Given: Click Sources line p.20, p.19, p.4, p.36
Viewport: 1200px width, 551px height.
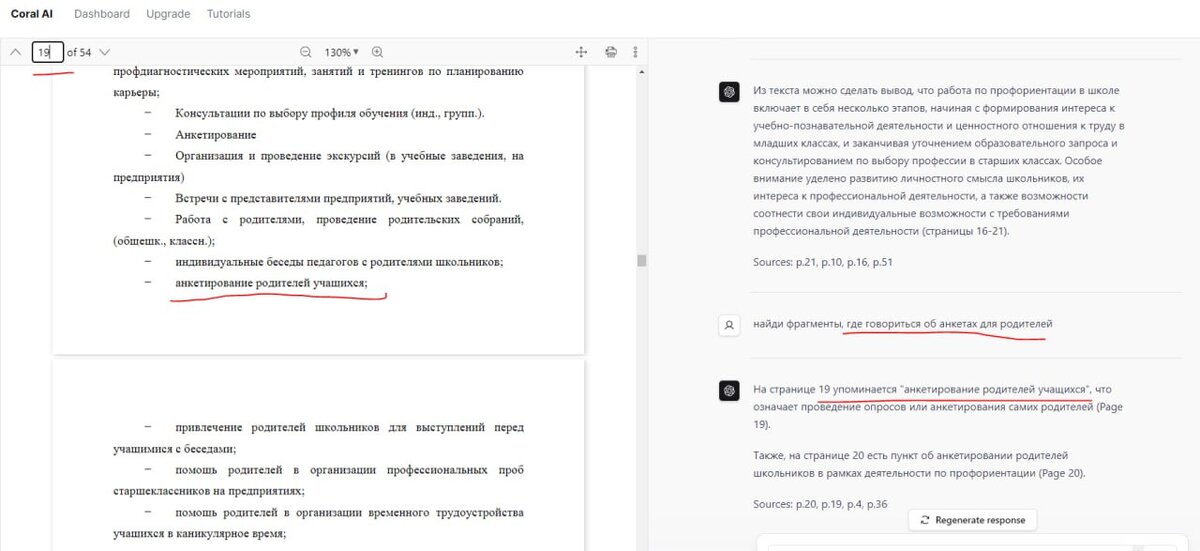Looking at the screenshot, I should coord(819,503).
